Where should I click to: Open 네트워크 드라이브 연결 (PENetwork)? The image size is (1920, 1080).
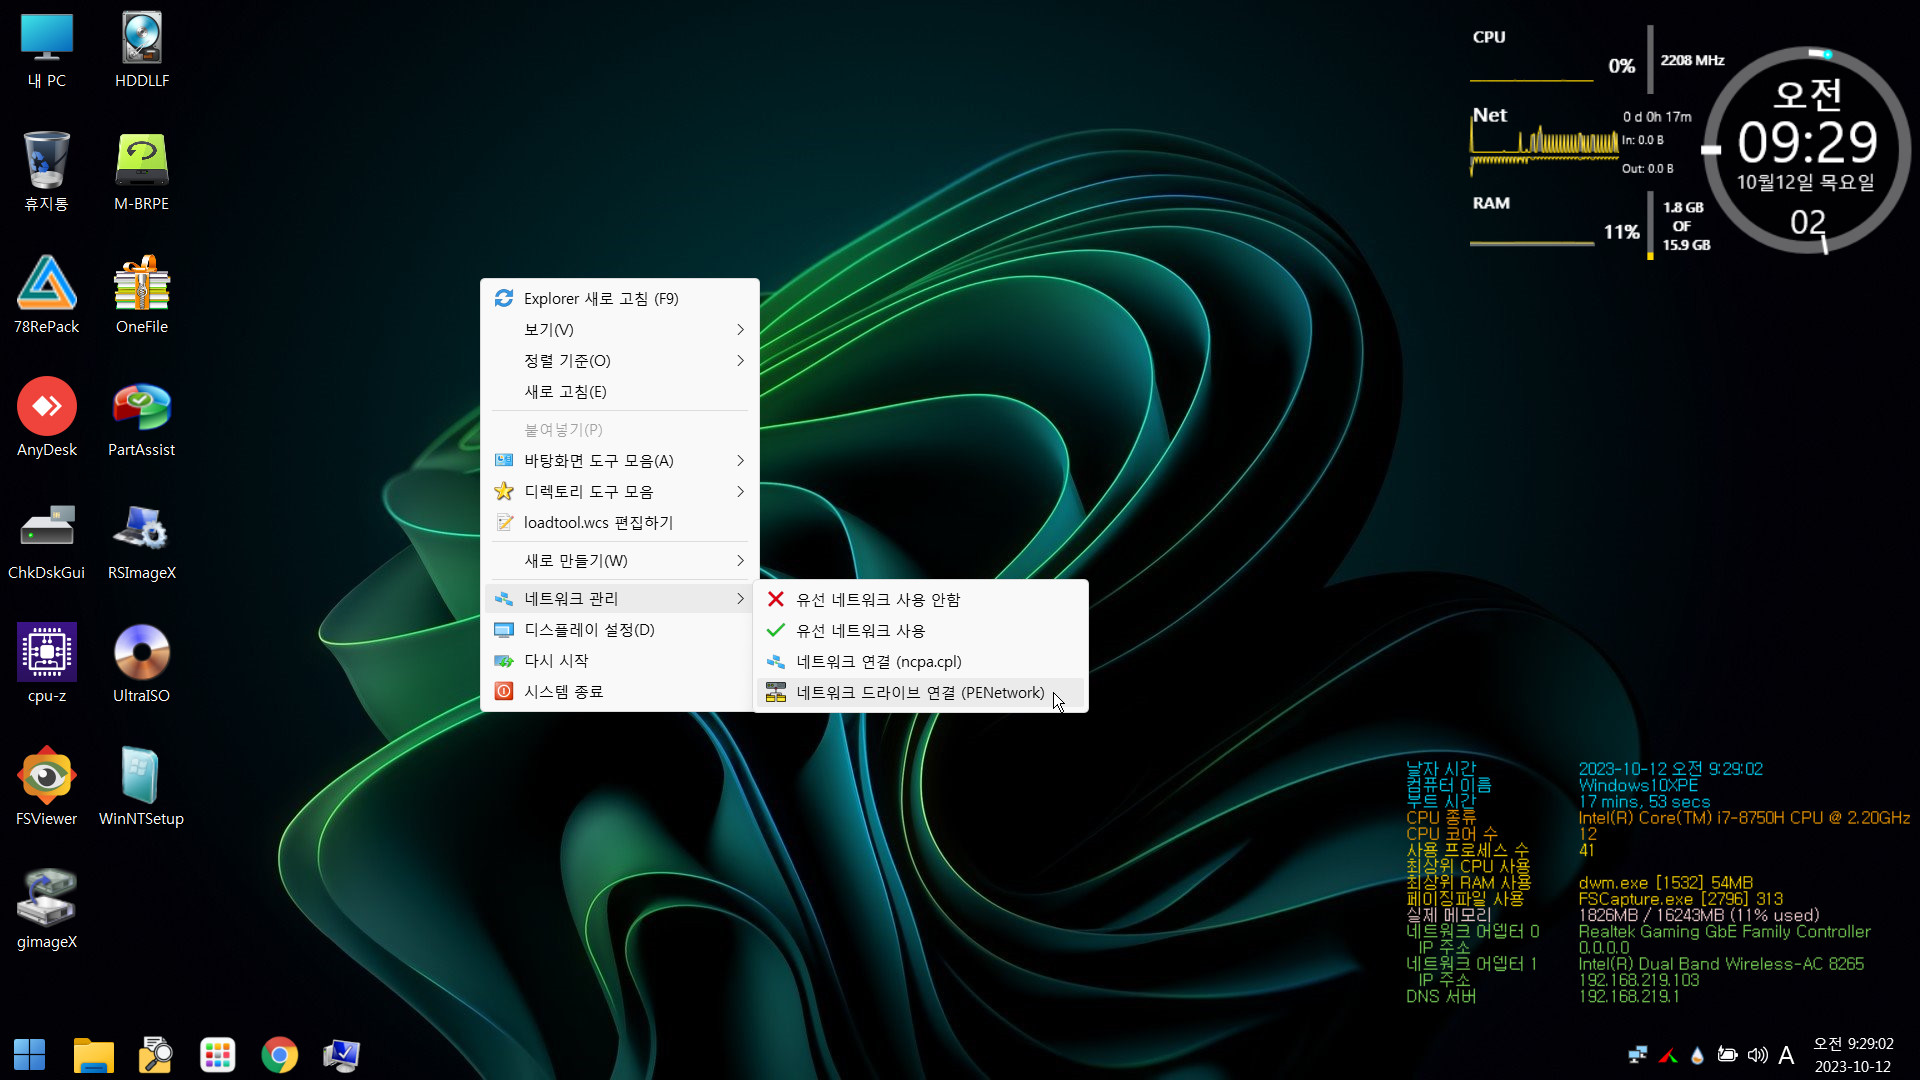[x=921, y=693]
